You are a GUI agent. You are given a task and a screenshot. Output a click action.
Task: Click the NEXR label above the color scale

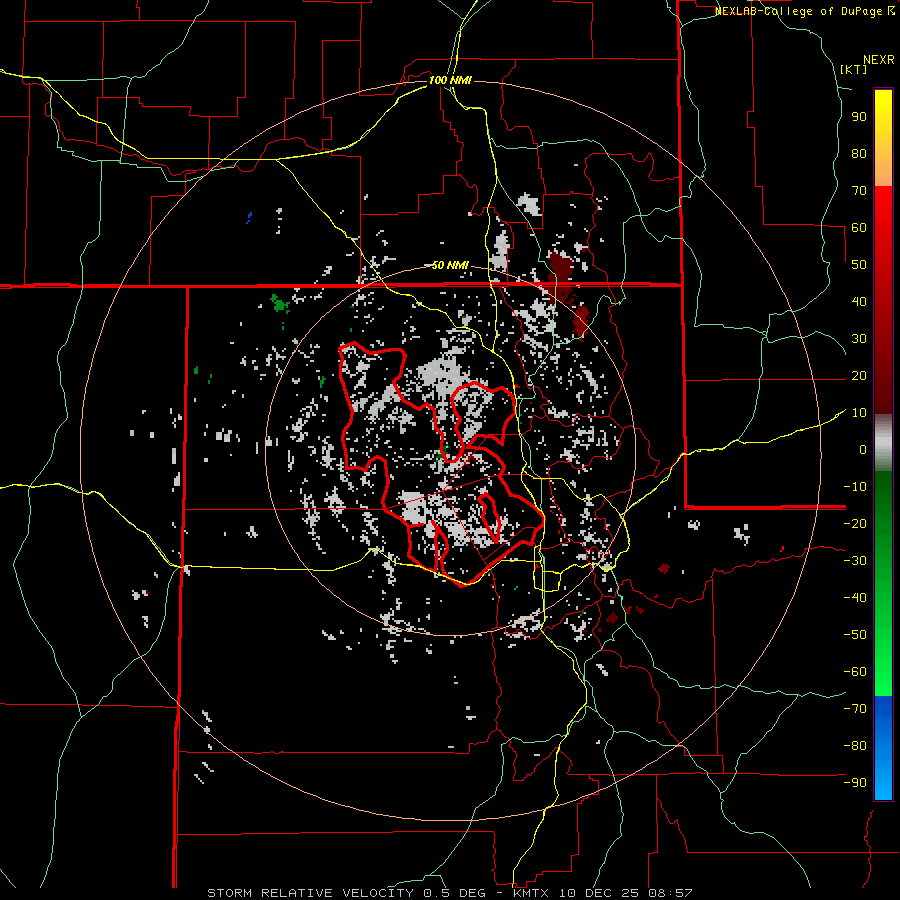(x=878, y=58)
